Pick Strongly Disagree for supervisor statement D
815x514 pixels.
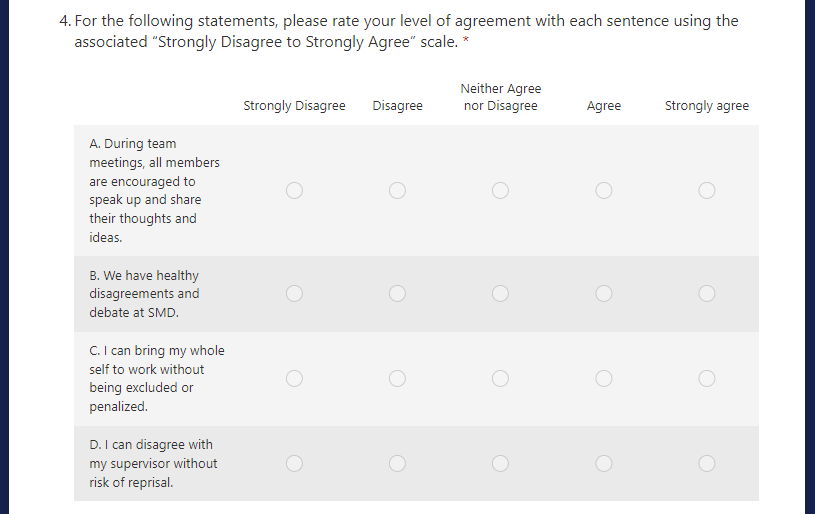point(294,463)
